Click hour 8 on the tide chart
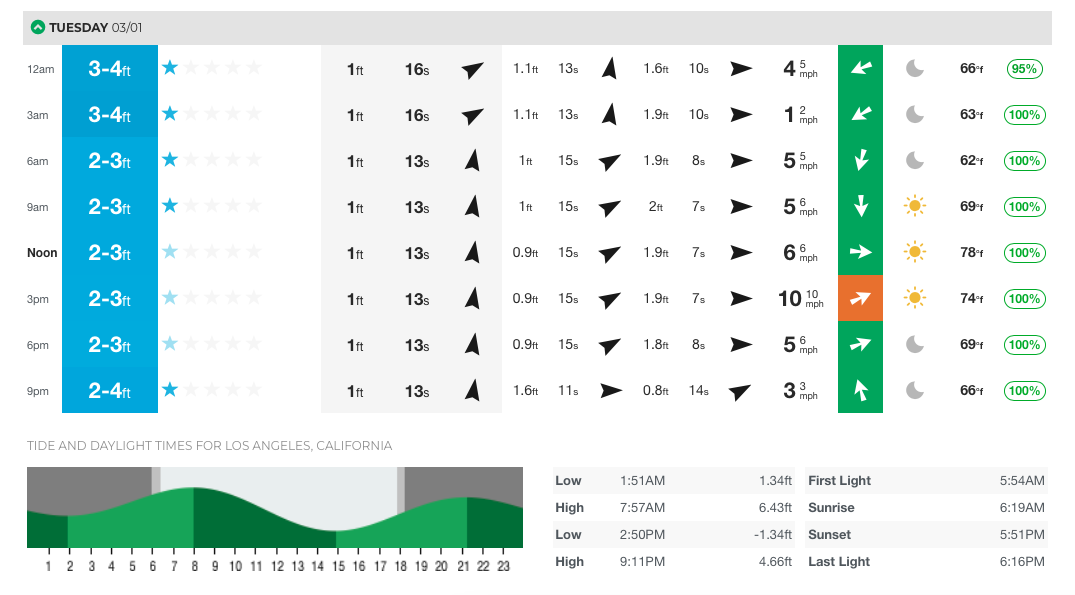Image resolution: width=1075 pixels, height=595 pixels. pyautogui.click(x=193, y=566)
